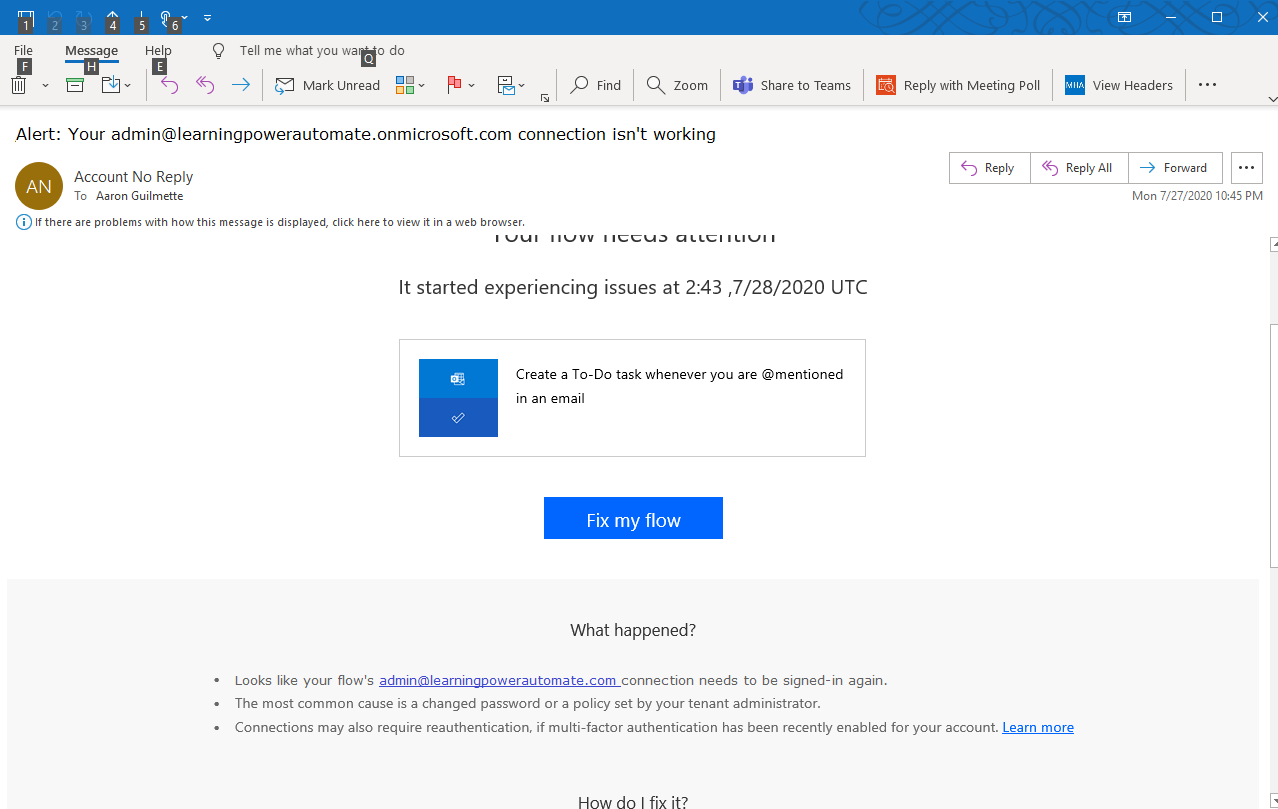Select Mark Unread in the ribbon
This screenshot has height=809, width=1278.
(327, 85)
